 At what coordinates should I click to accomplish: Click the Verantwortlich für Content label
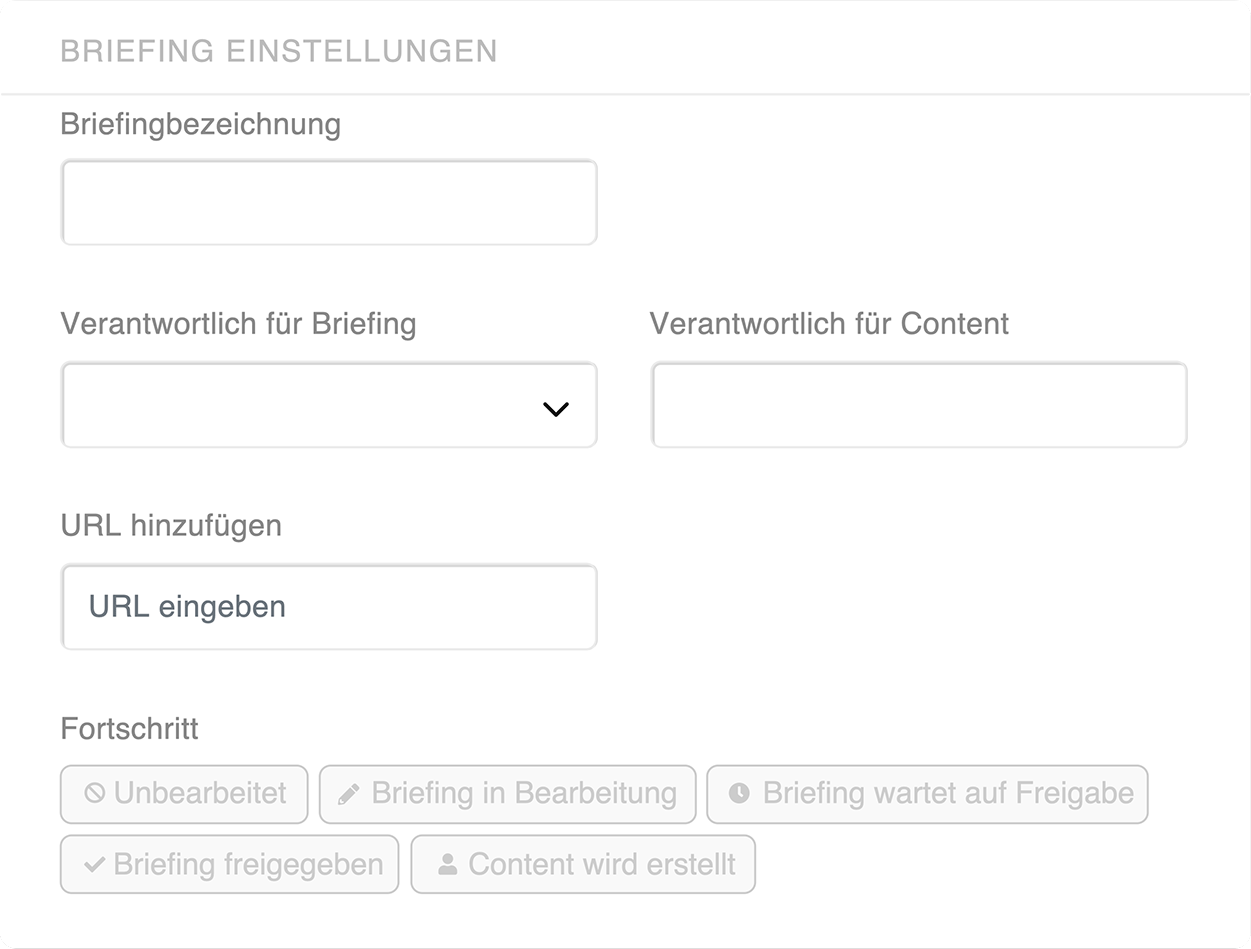pos(829,324)
